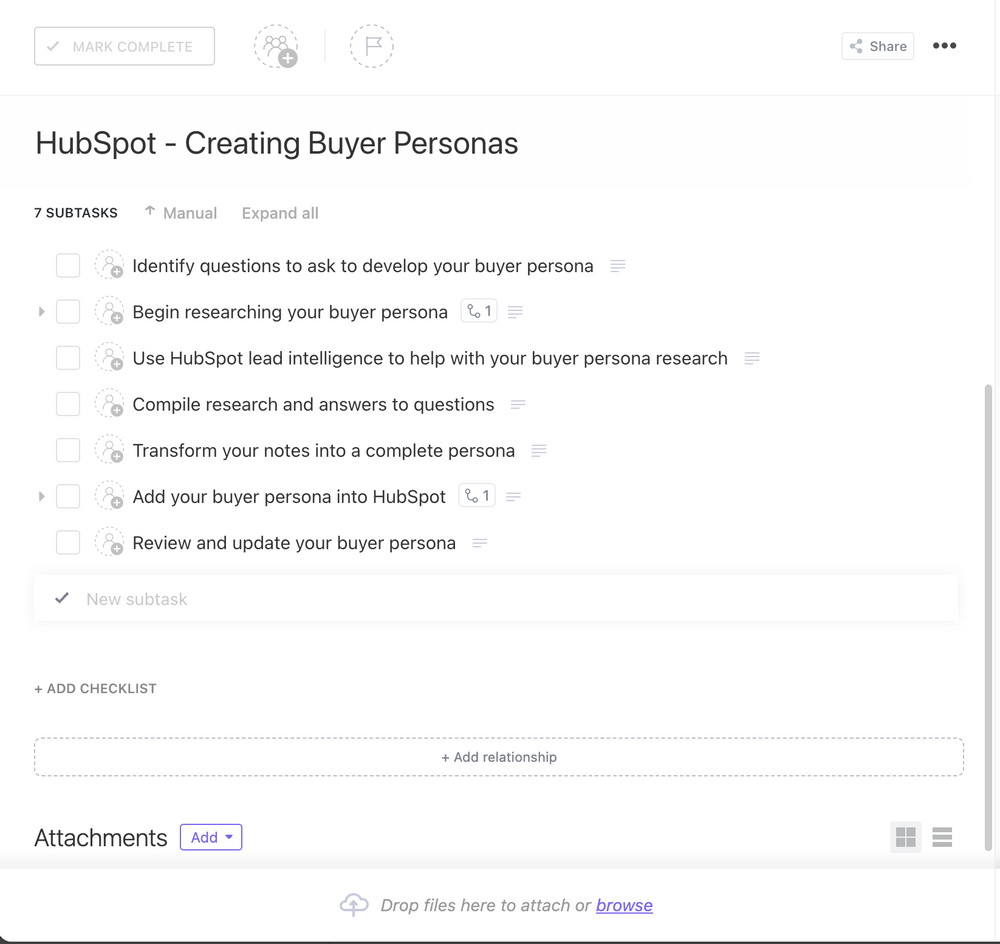Open the assignee picker in the header
Image resolution: width=1000 pixels, height=944 pixels.
click(x=276, y=46)
